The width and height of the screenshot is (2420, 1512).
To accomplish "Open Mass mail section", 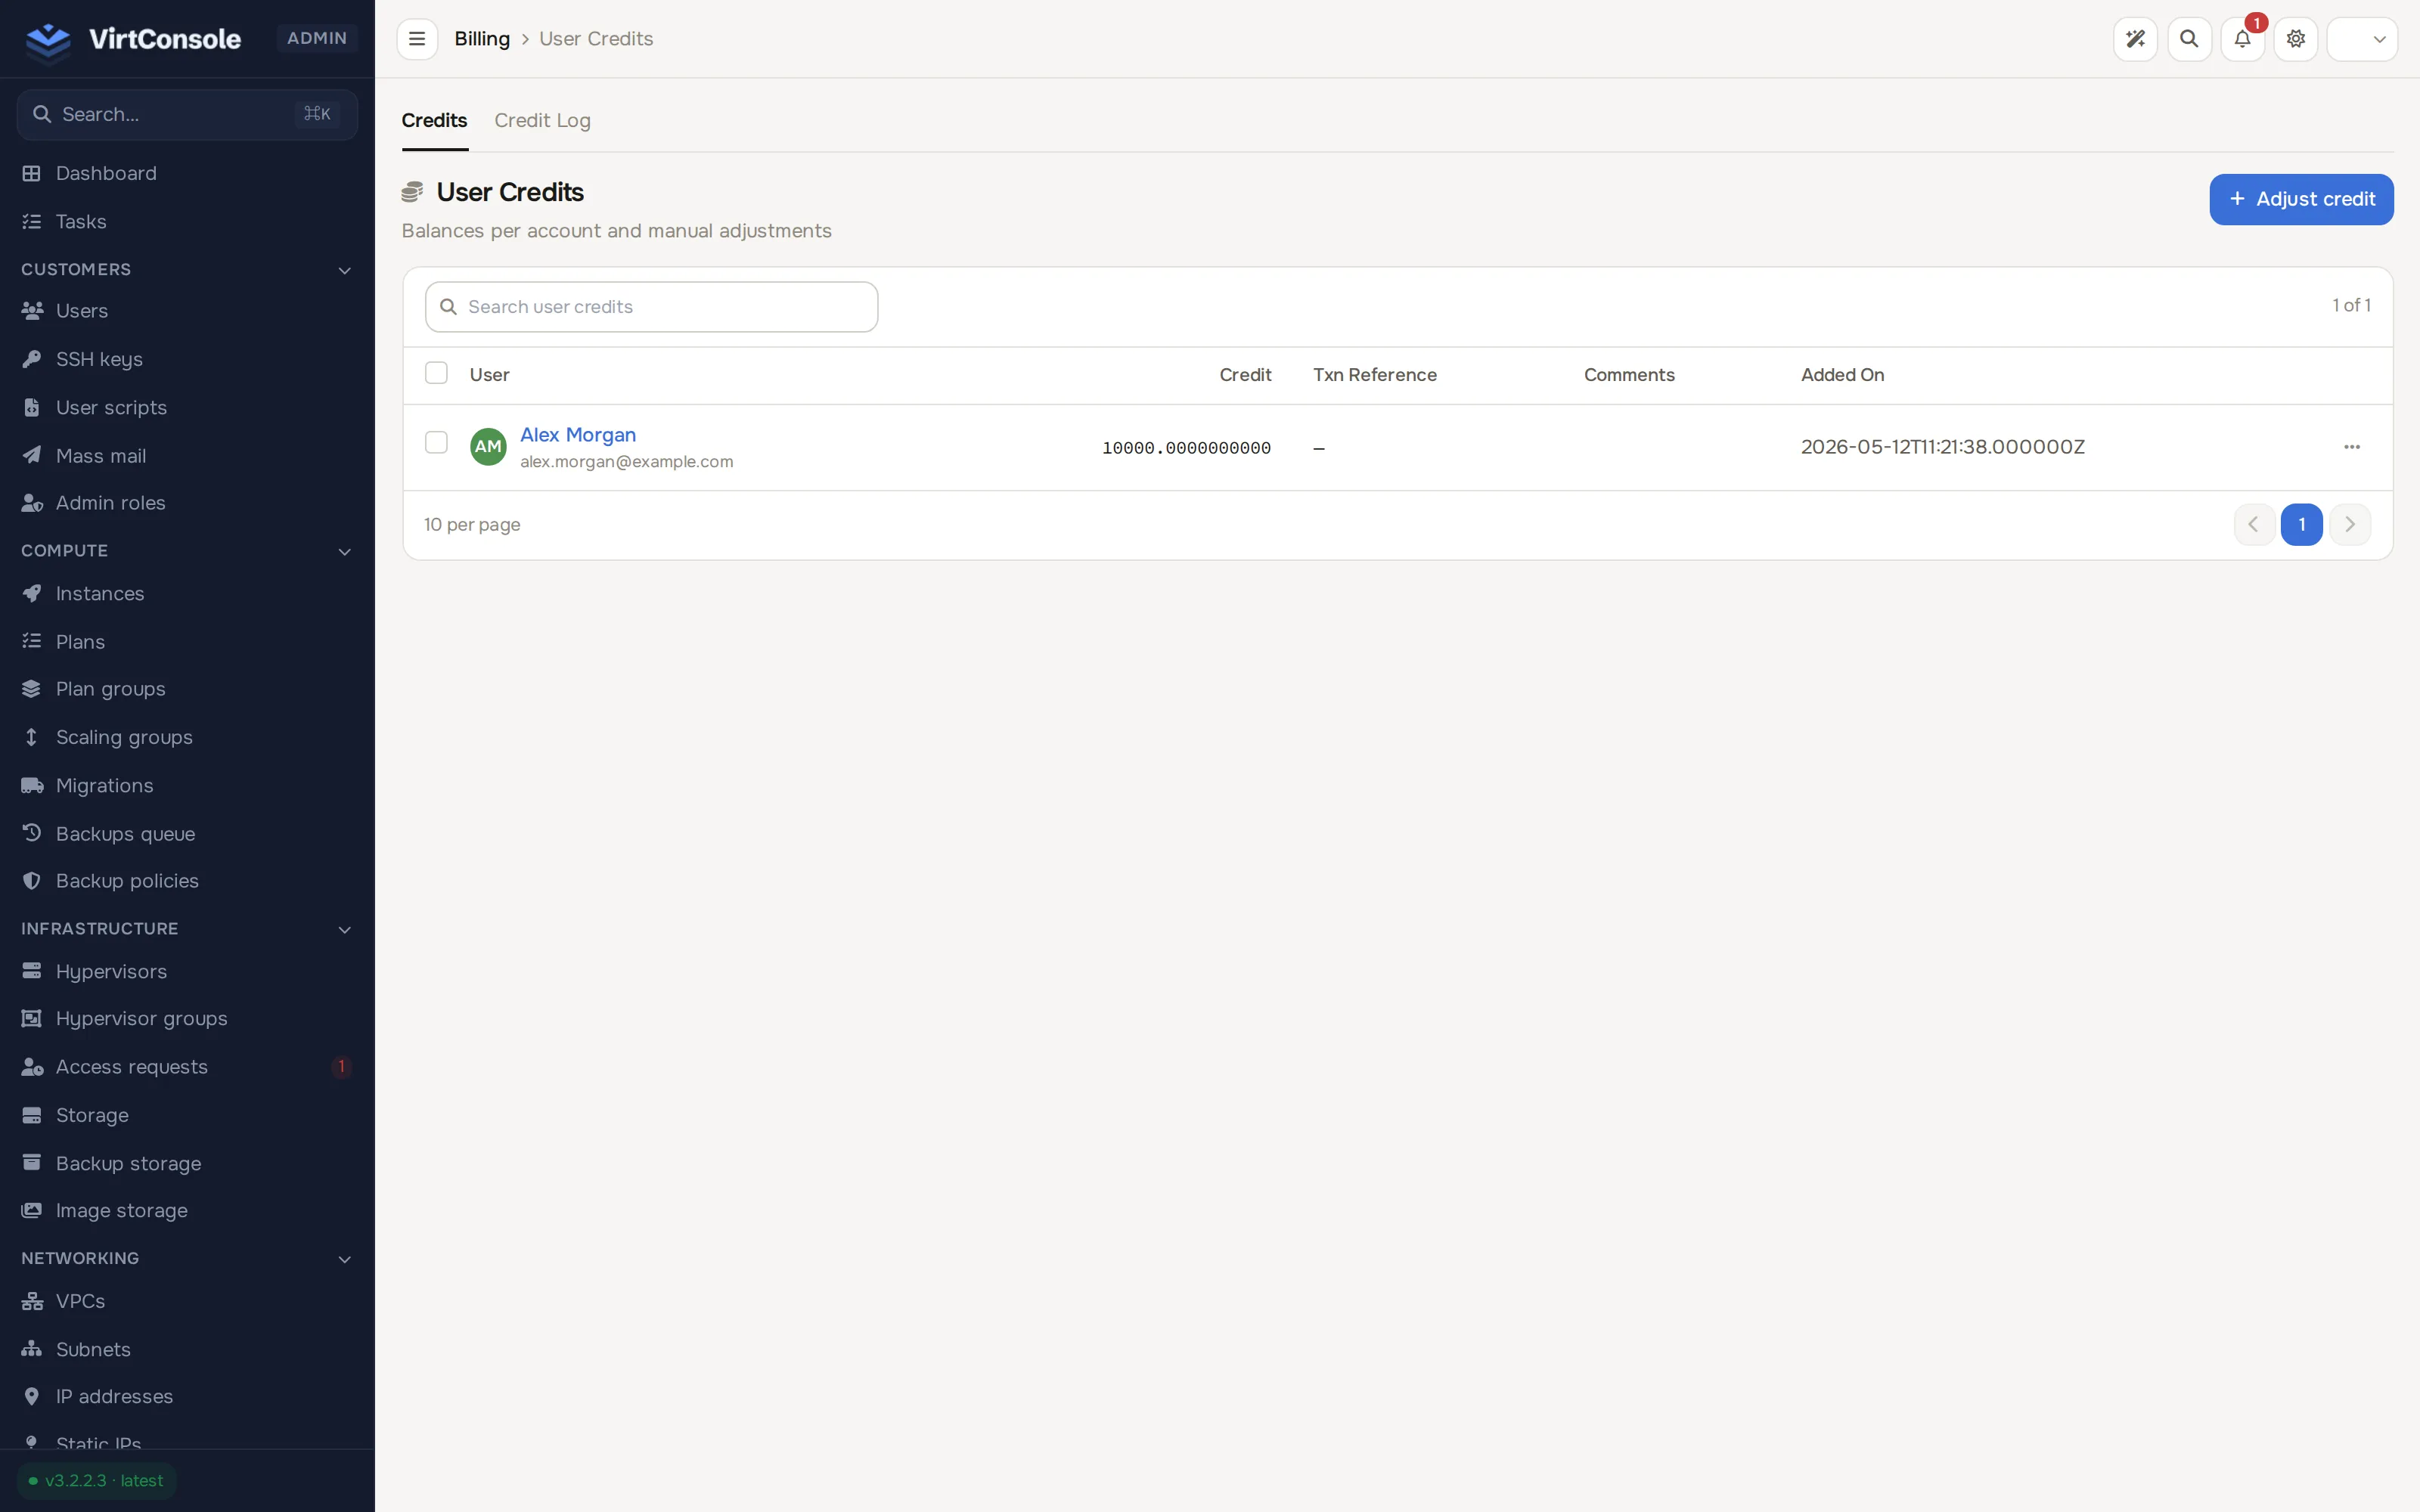I will pyautogui.click(x=187, y=455).
